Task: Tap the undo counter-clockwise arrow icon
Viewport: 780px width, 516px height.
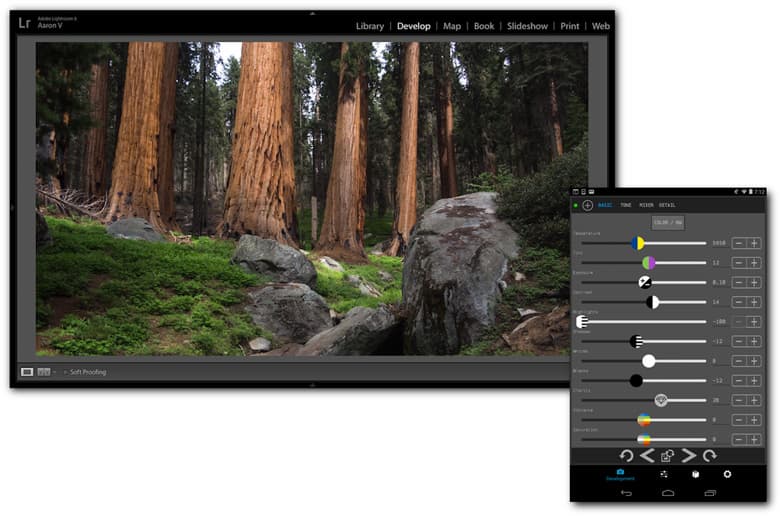Action: 626,455
